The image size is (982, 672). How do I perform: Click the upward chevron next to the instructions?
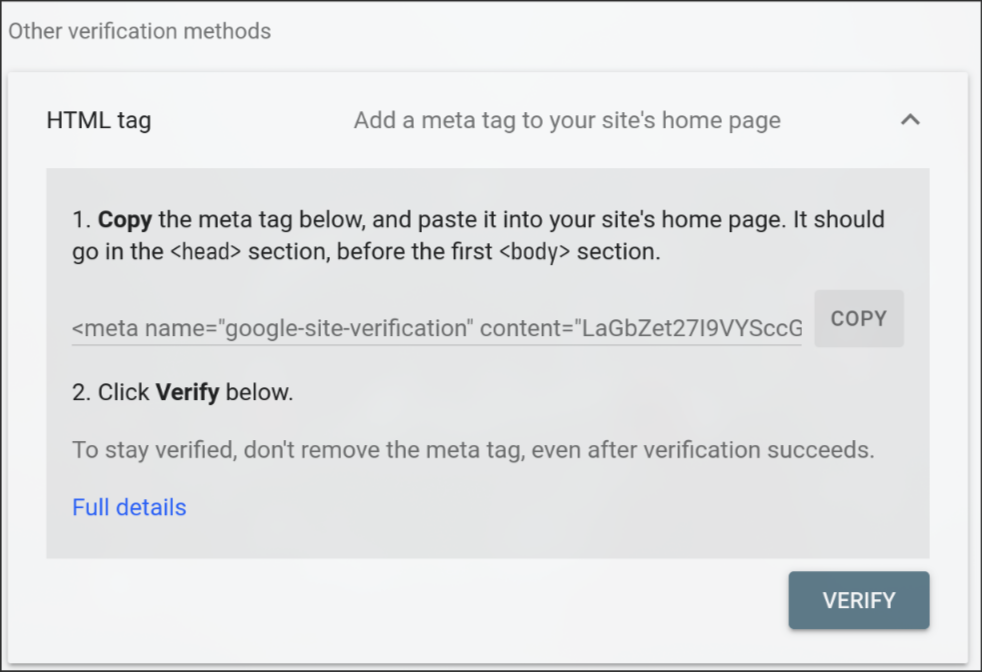pyautogui.click(x=910, y=119)
